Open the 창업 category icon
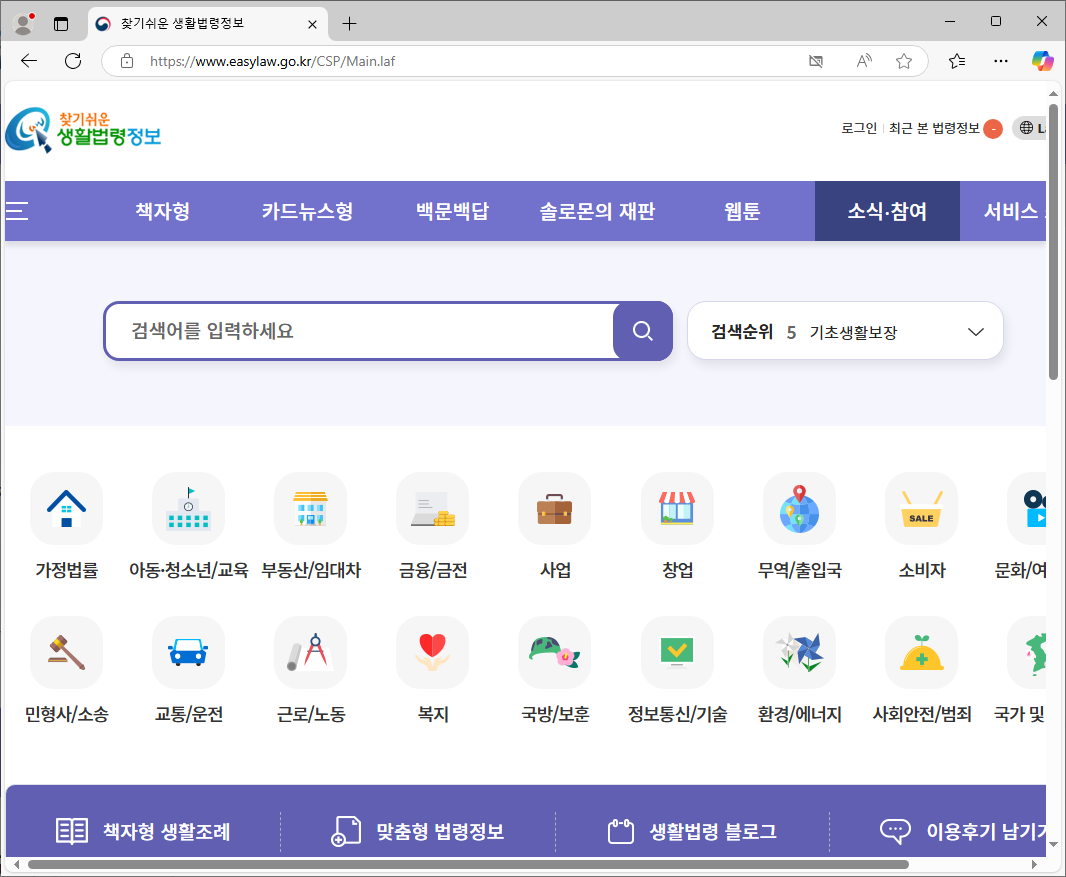 click(676, 508)
